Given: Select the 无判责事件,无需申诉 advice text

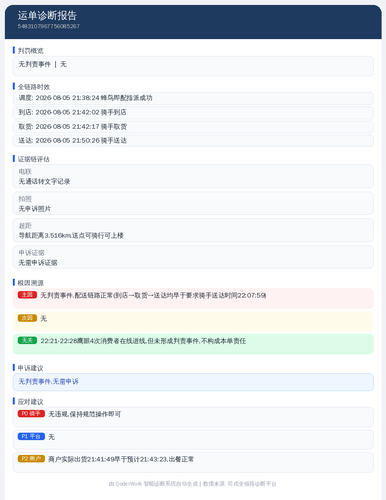Looking at the screenshot, I should click(x=49, y=382).
